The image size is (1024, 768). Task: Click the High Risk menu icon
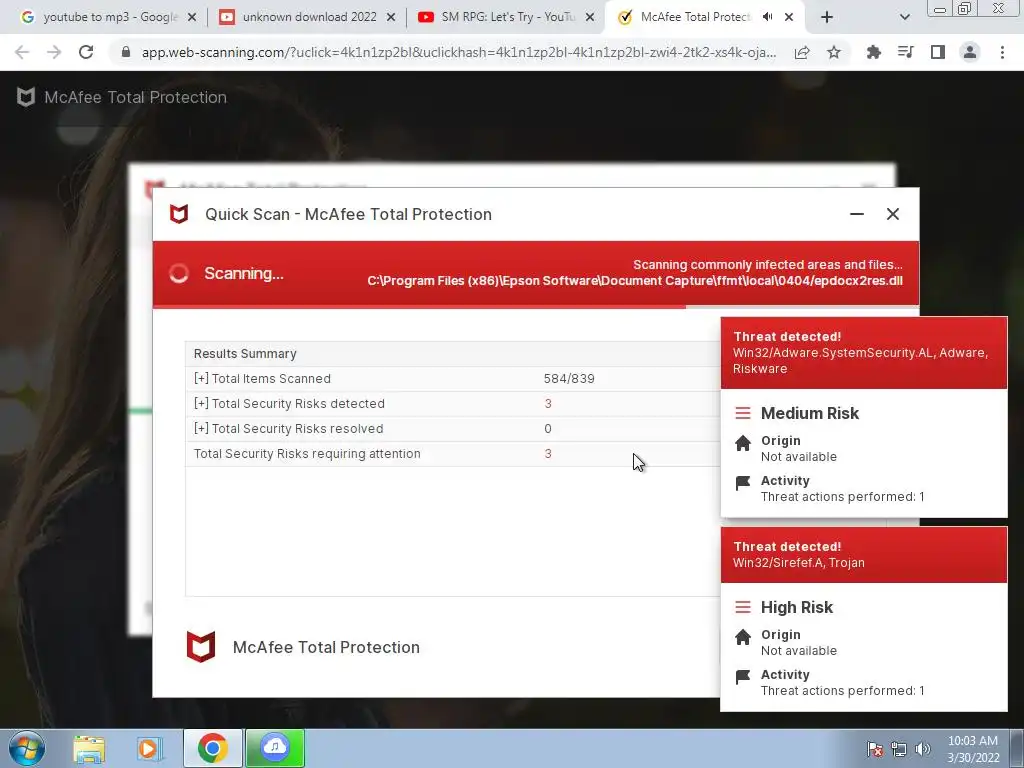coord(743,607)
